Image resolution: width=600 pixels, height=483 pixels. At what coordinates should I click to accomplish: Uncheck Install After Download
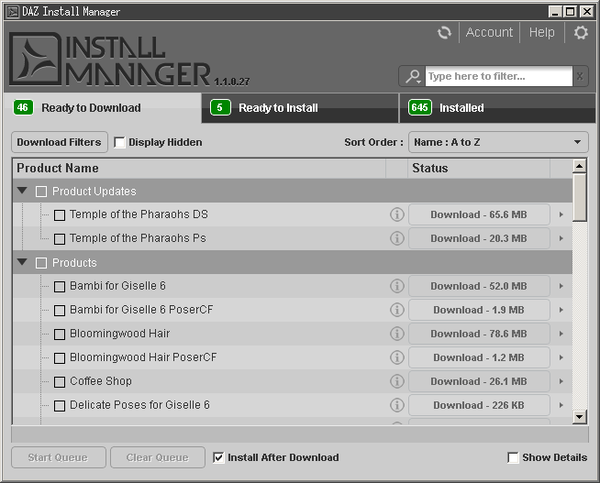[218, 457]
